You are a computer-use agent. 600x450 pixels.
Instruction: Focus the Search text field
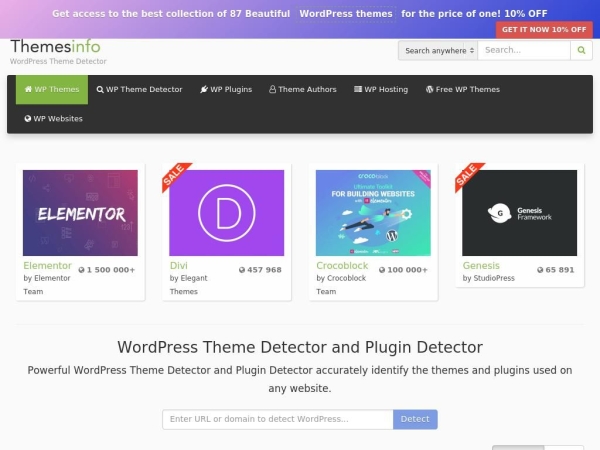coord(524,50)
